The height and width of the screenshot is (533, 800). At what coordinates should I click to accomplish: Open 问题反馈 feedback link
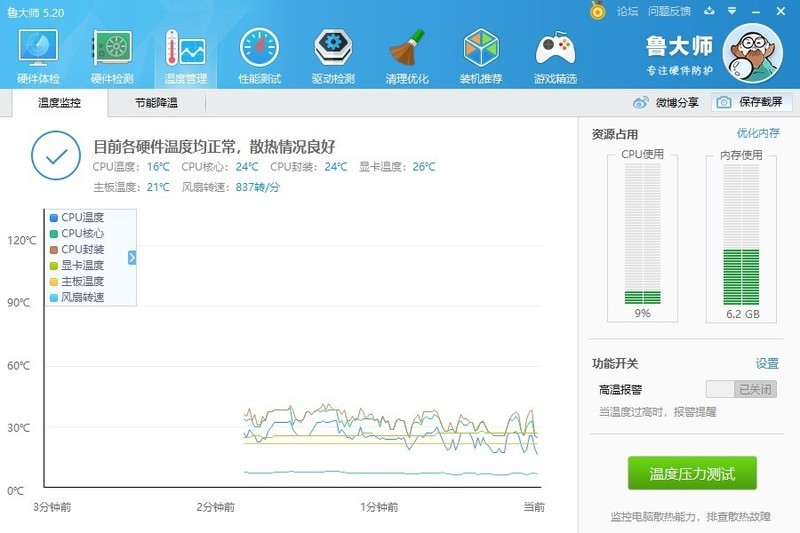pyautogui.click(x=669, y=11)
